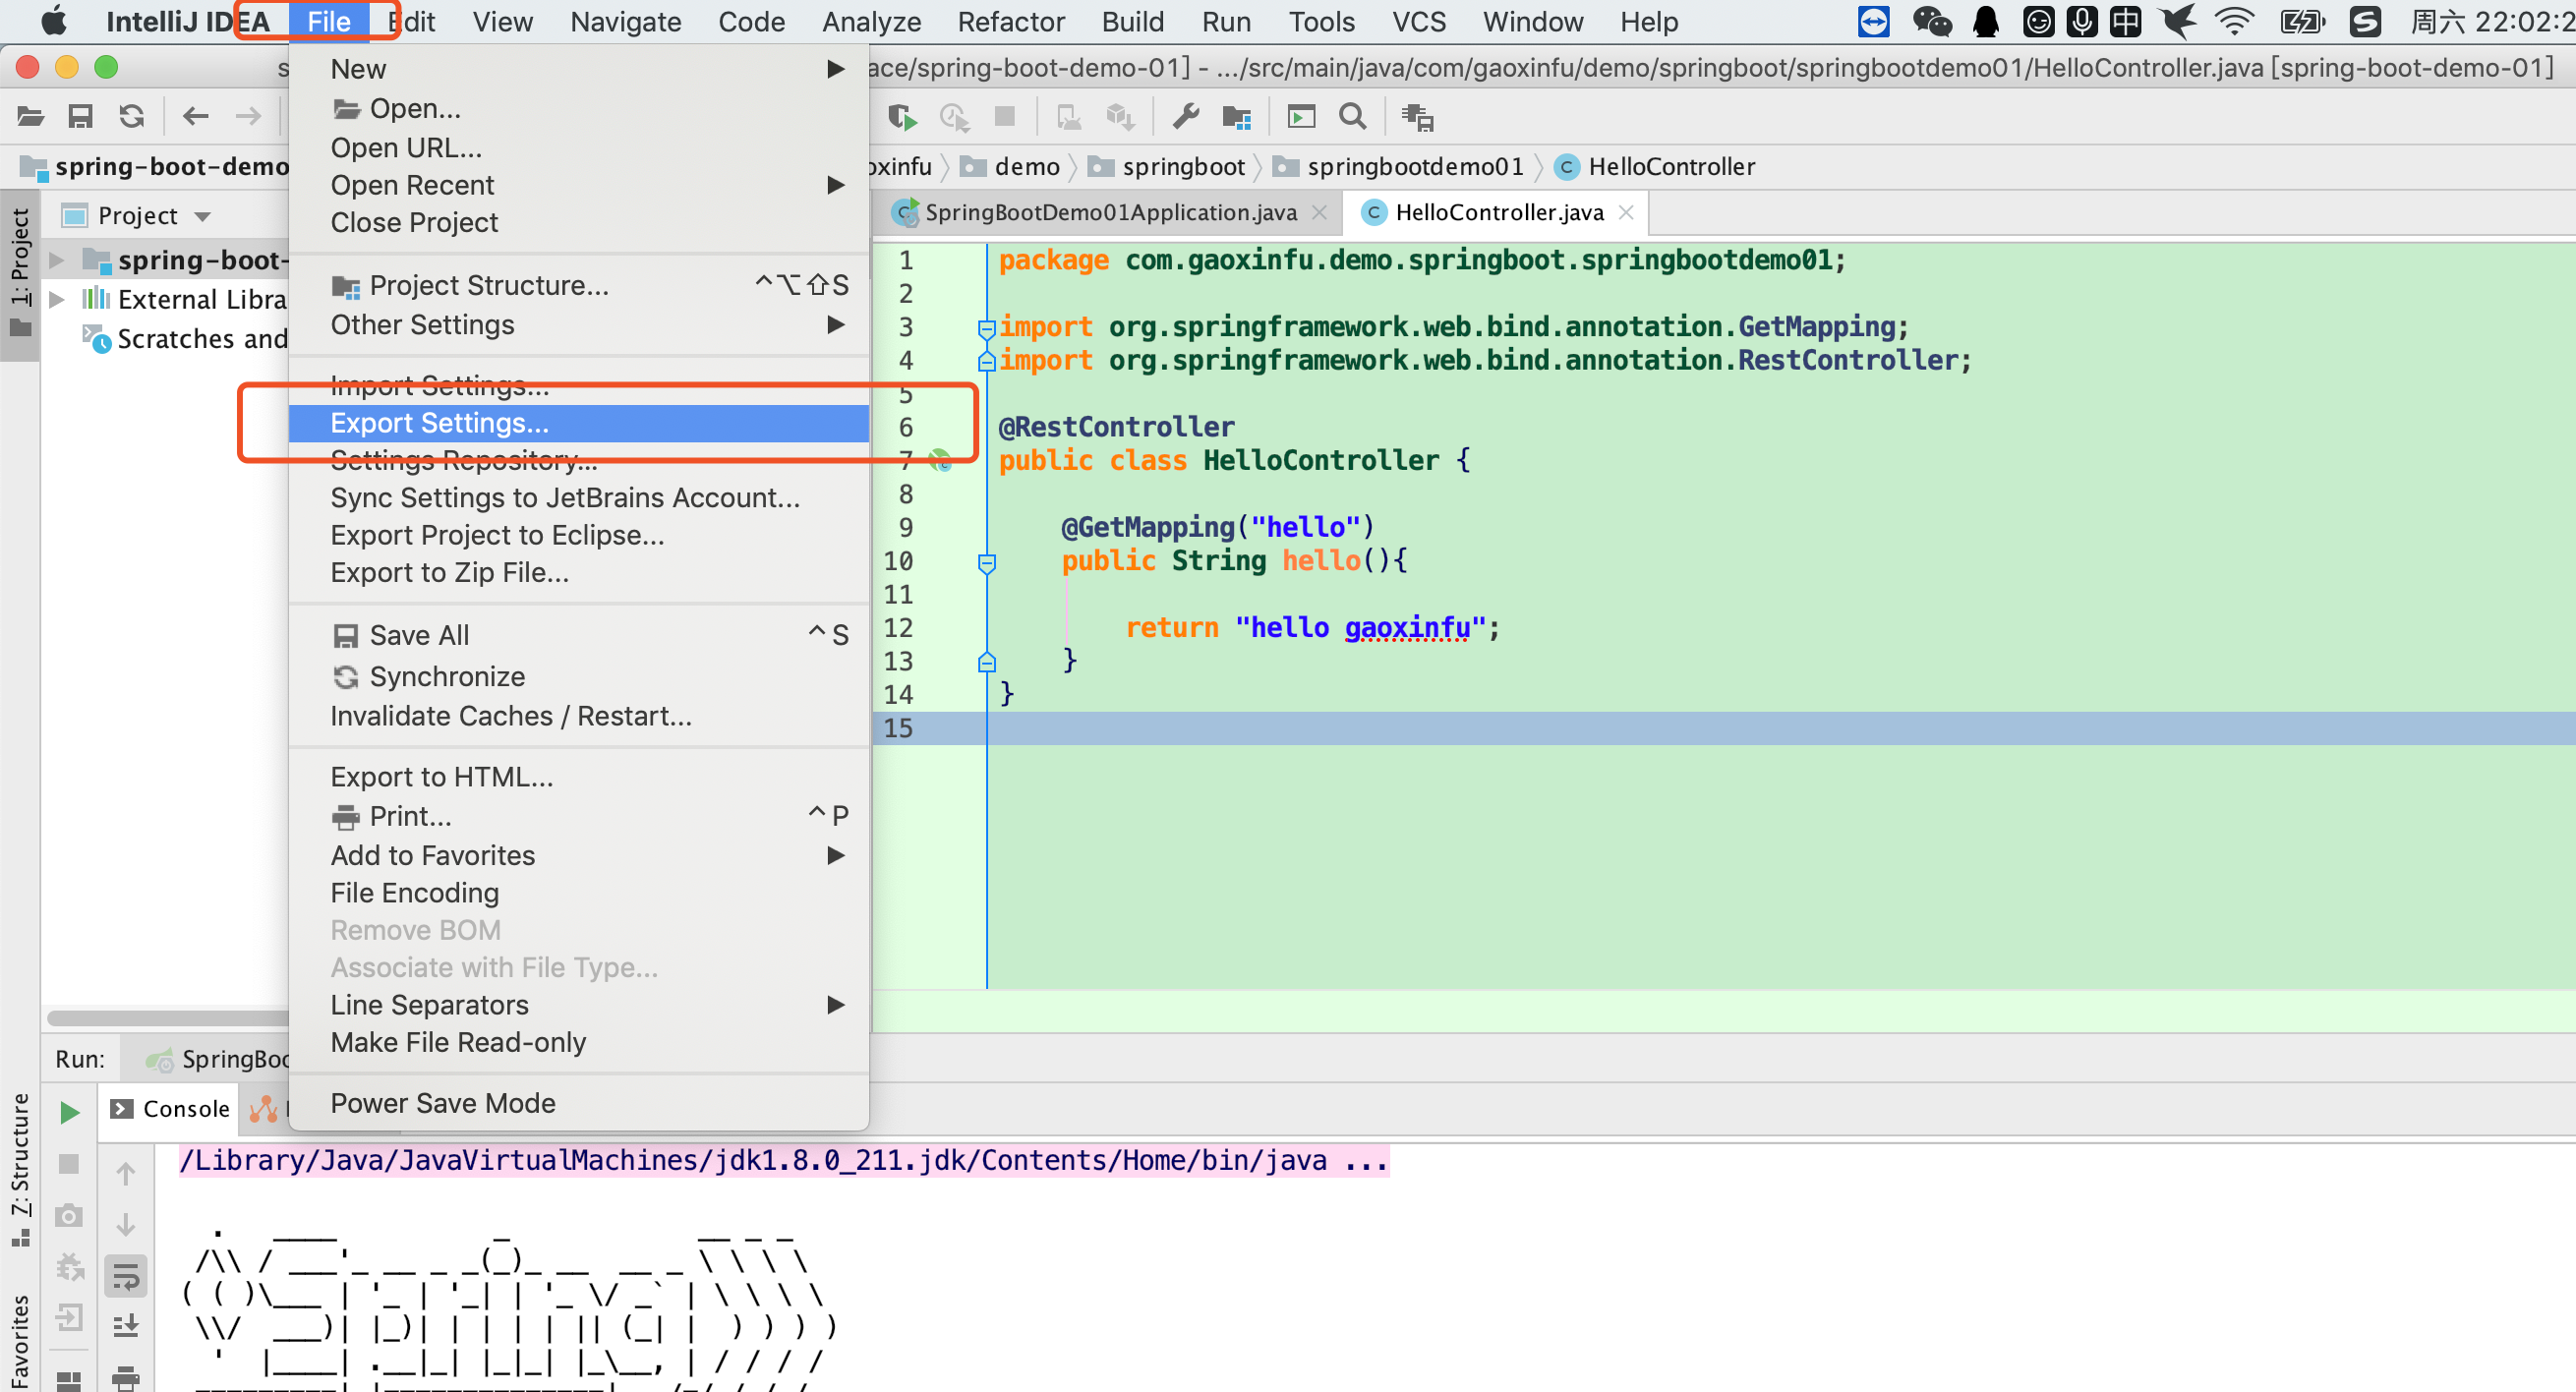Open Project Structure toolbar folder icon
Image resolution: width=2576 pixels, height=1392 pixels.
coord(1237,118)
